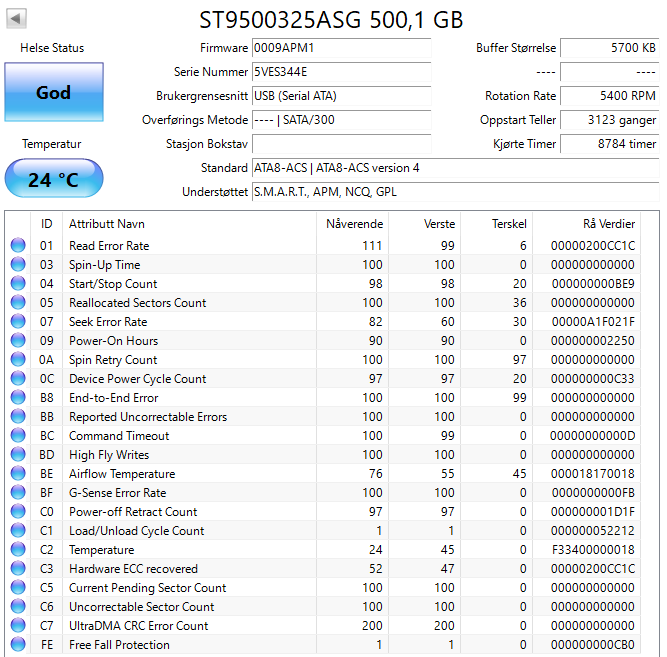Click the status orb next to Power-On Hours

18,341
